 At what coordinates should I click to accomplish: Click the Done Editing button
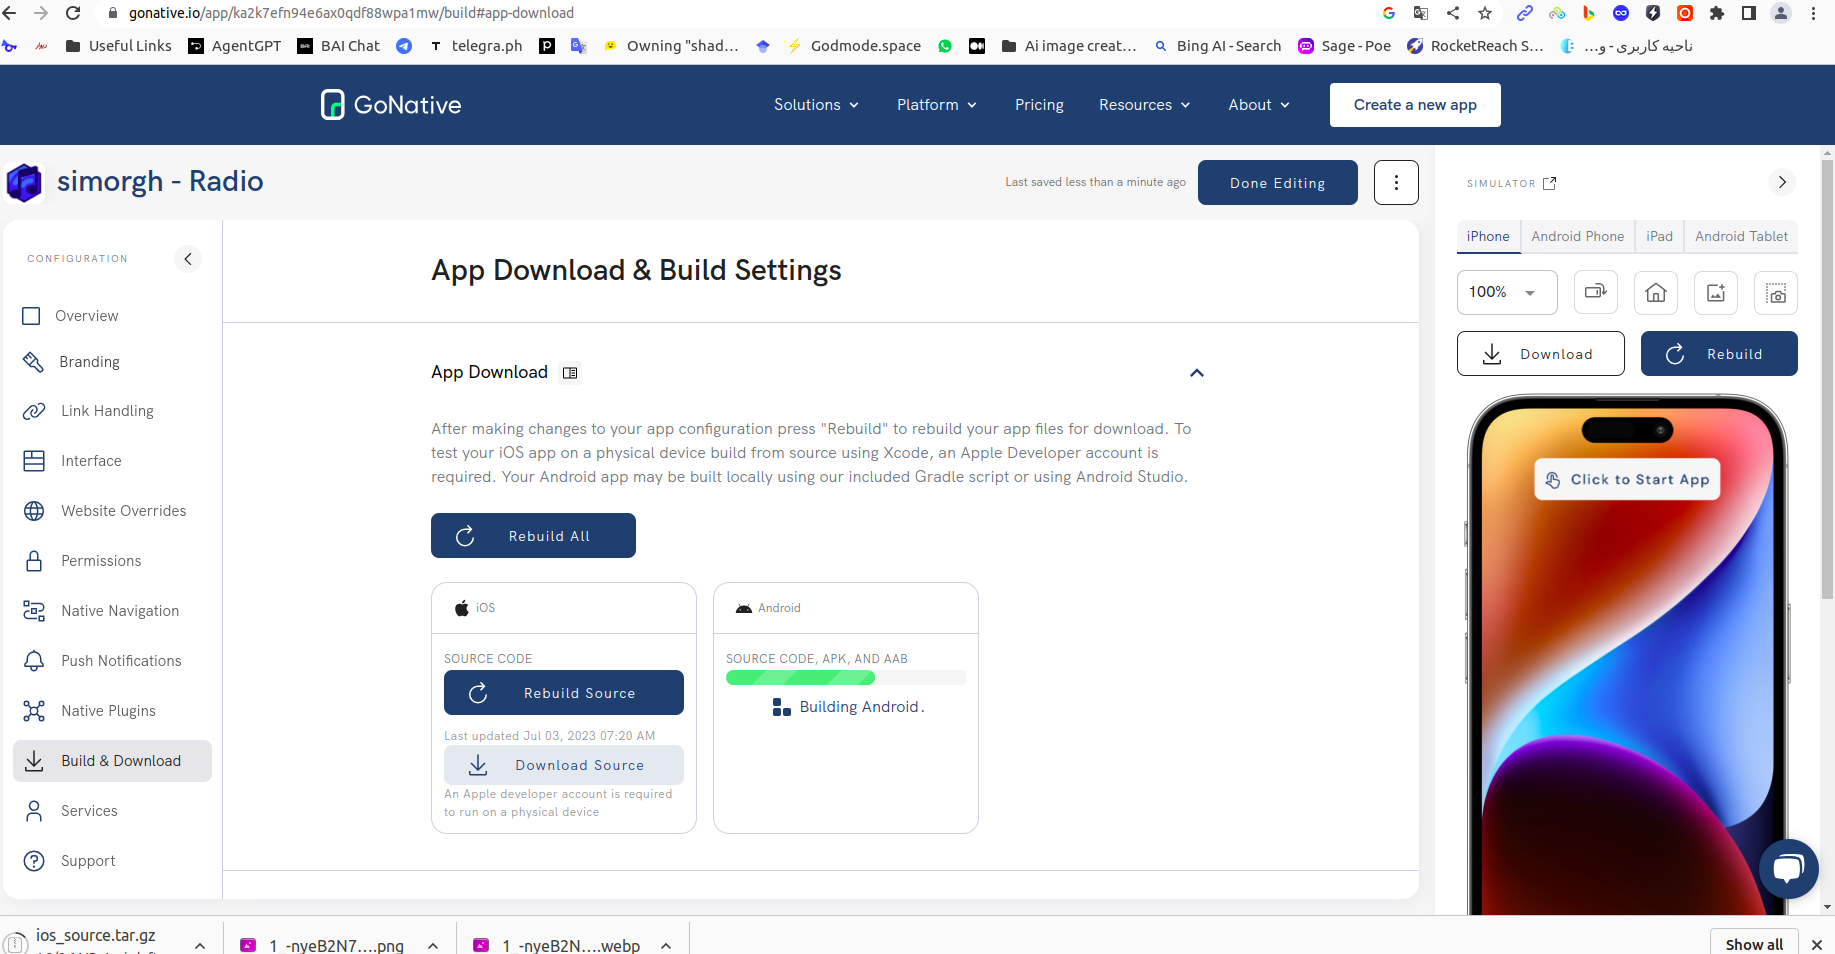[1278, 183]
